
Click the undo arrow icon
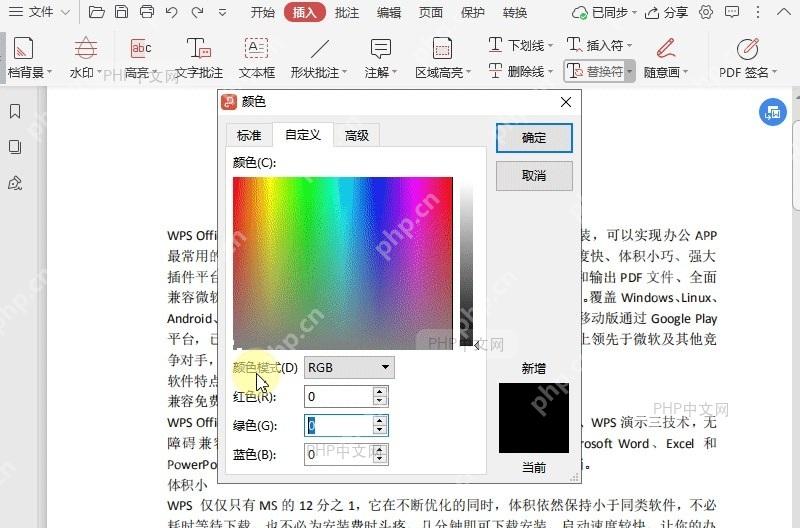click(171, 12)
